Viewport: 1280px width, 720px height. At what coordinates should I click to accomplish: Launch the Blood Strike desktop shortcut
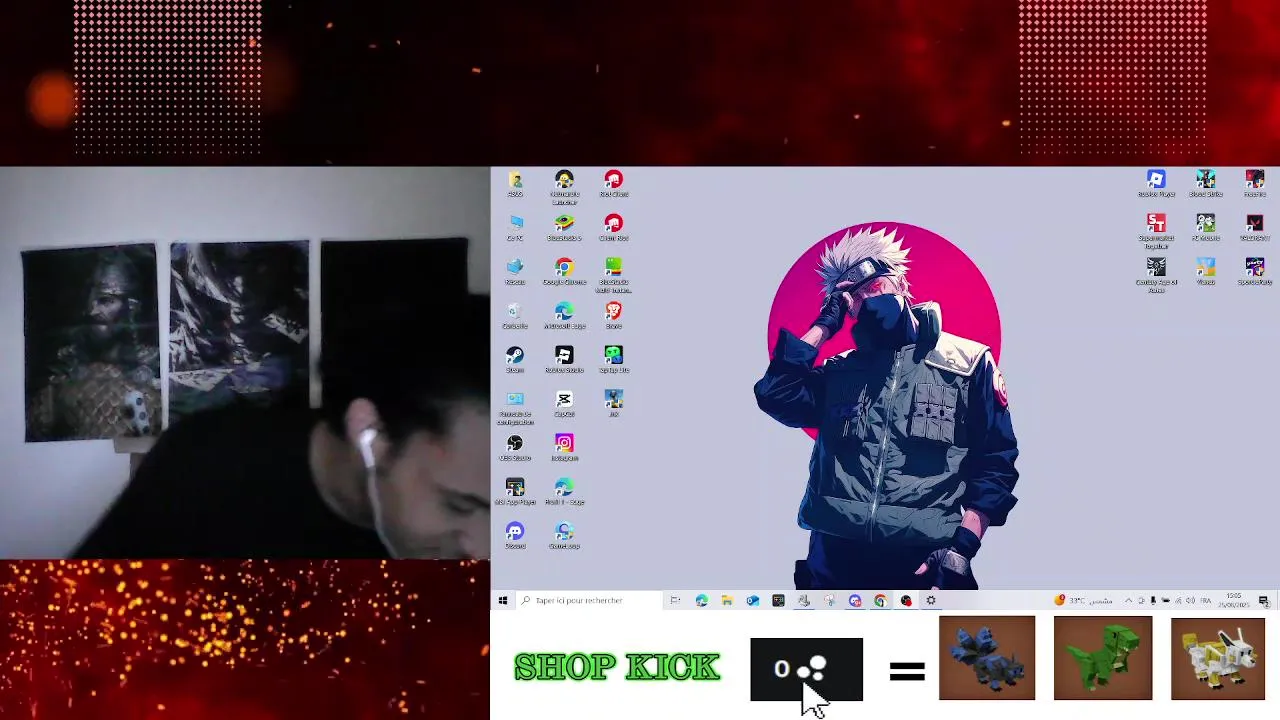[x=1206, y=183]
